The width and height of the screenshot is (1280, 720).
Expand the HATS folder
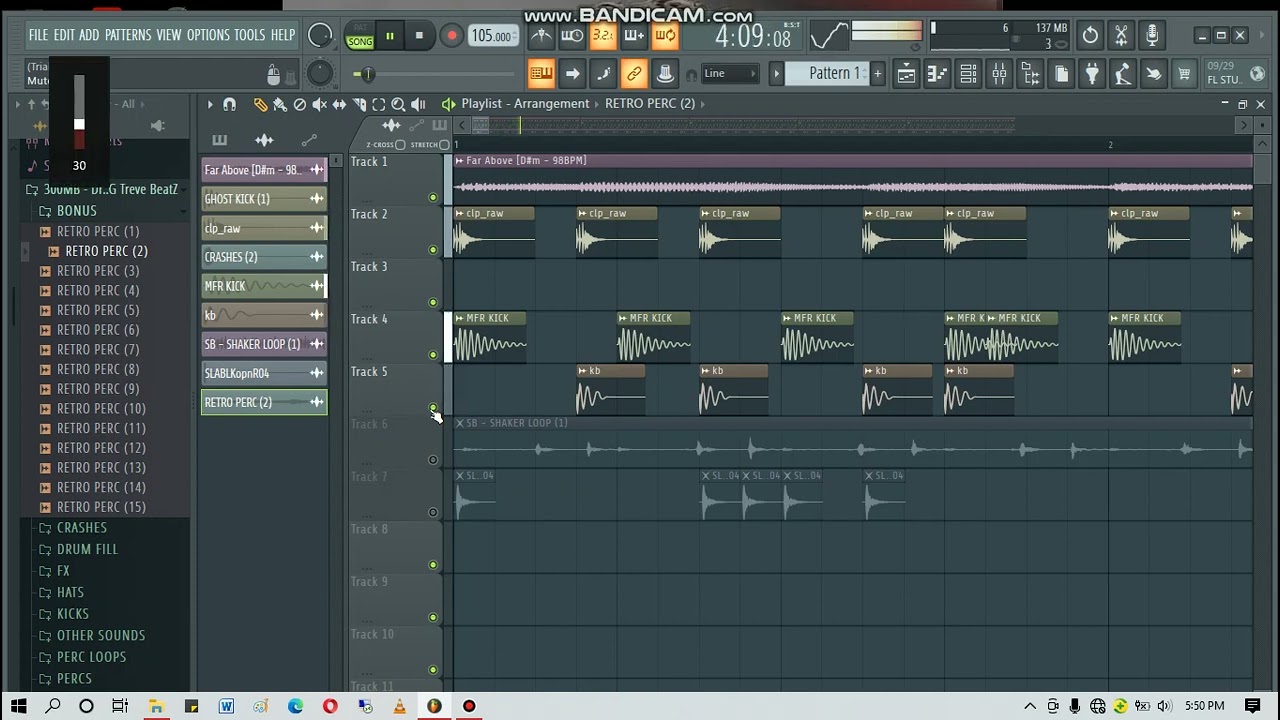[x=70, y=592]
